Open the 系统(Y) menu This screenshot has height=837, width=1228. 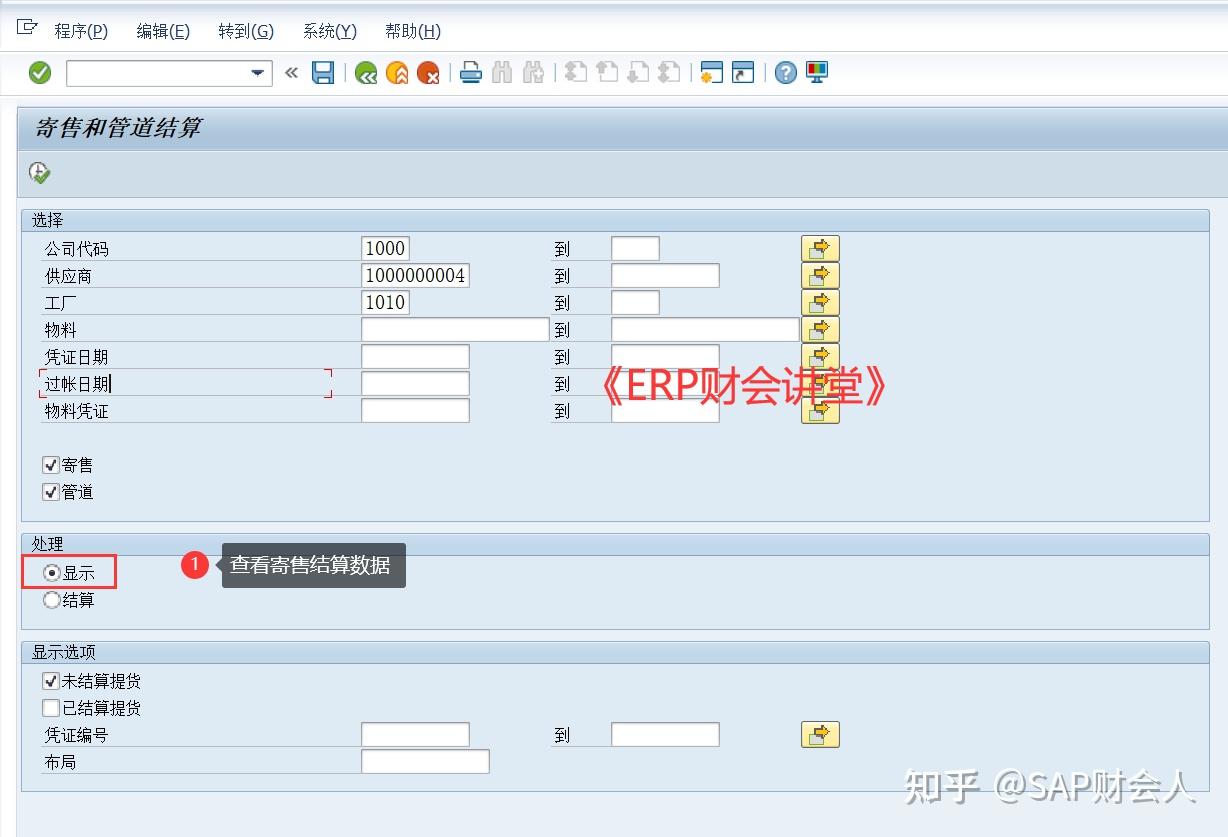coord(328,31)
